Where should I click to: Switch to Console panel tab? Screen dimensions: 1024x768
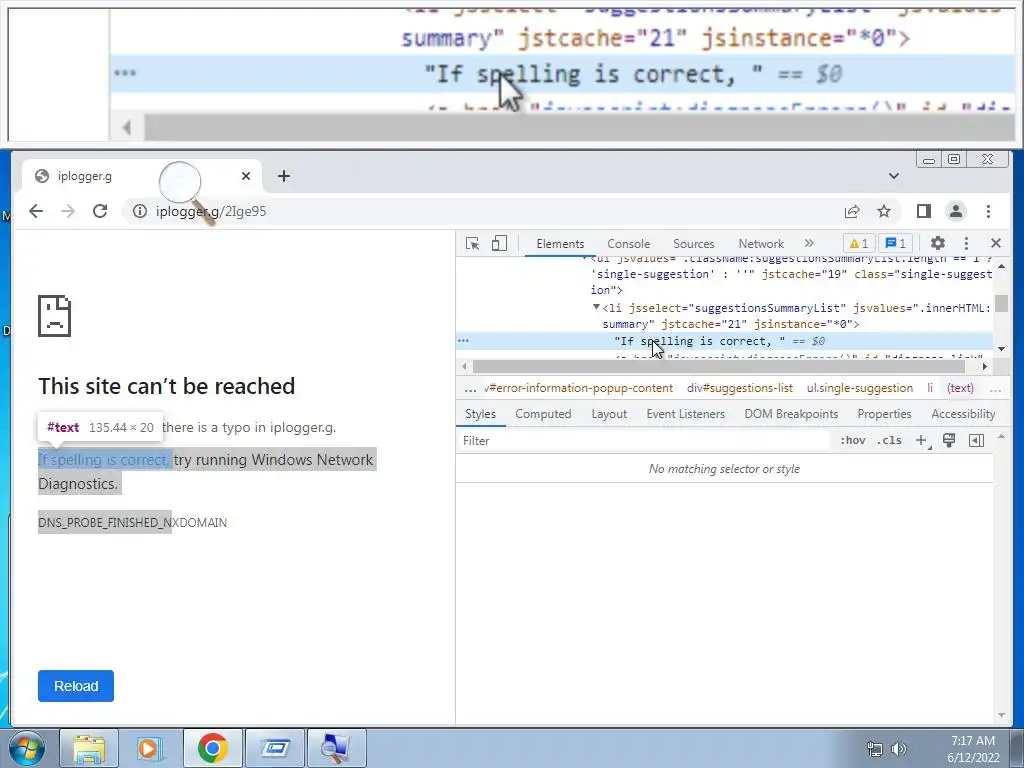[x=628, y=244]
